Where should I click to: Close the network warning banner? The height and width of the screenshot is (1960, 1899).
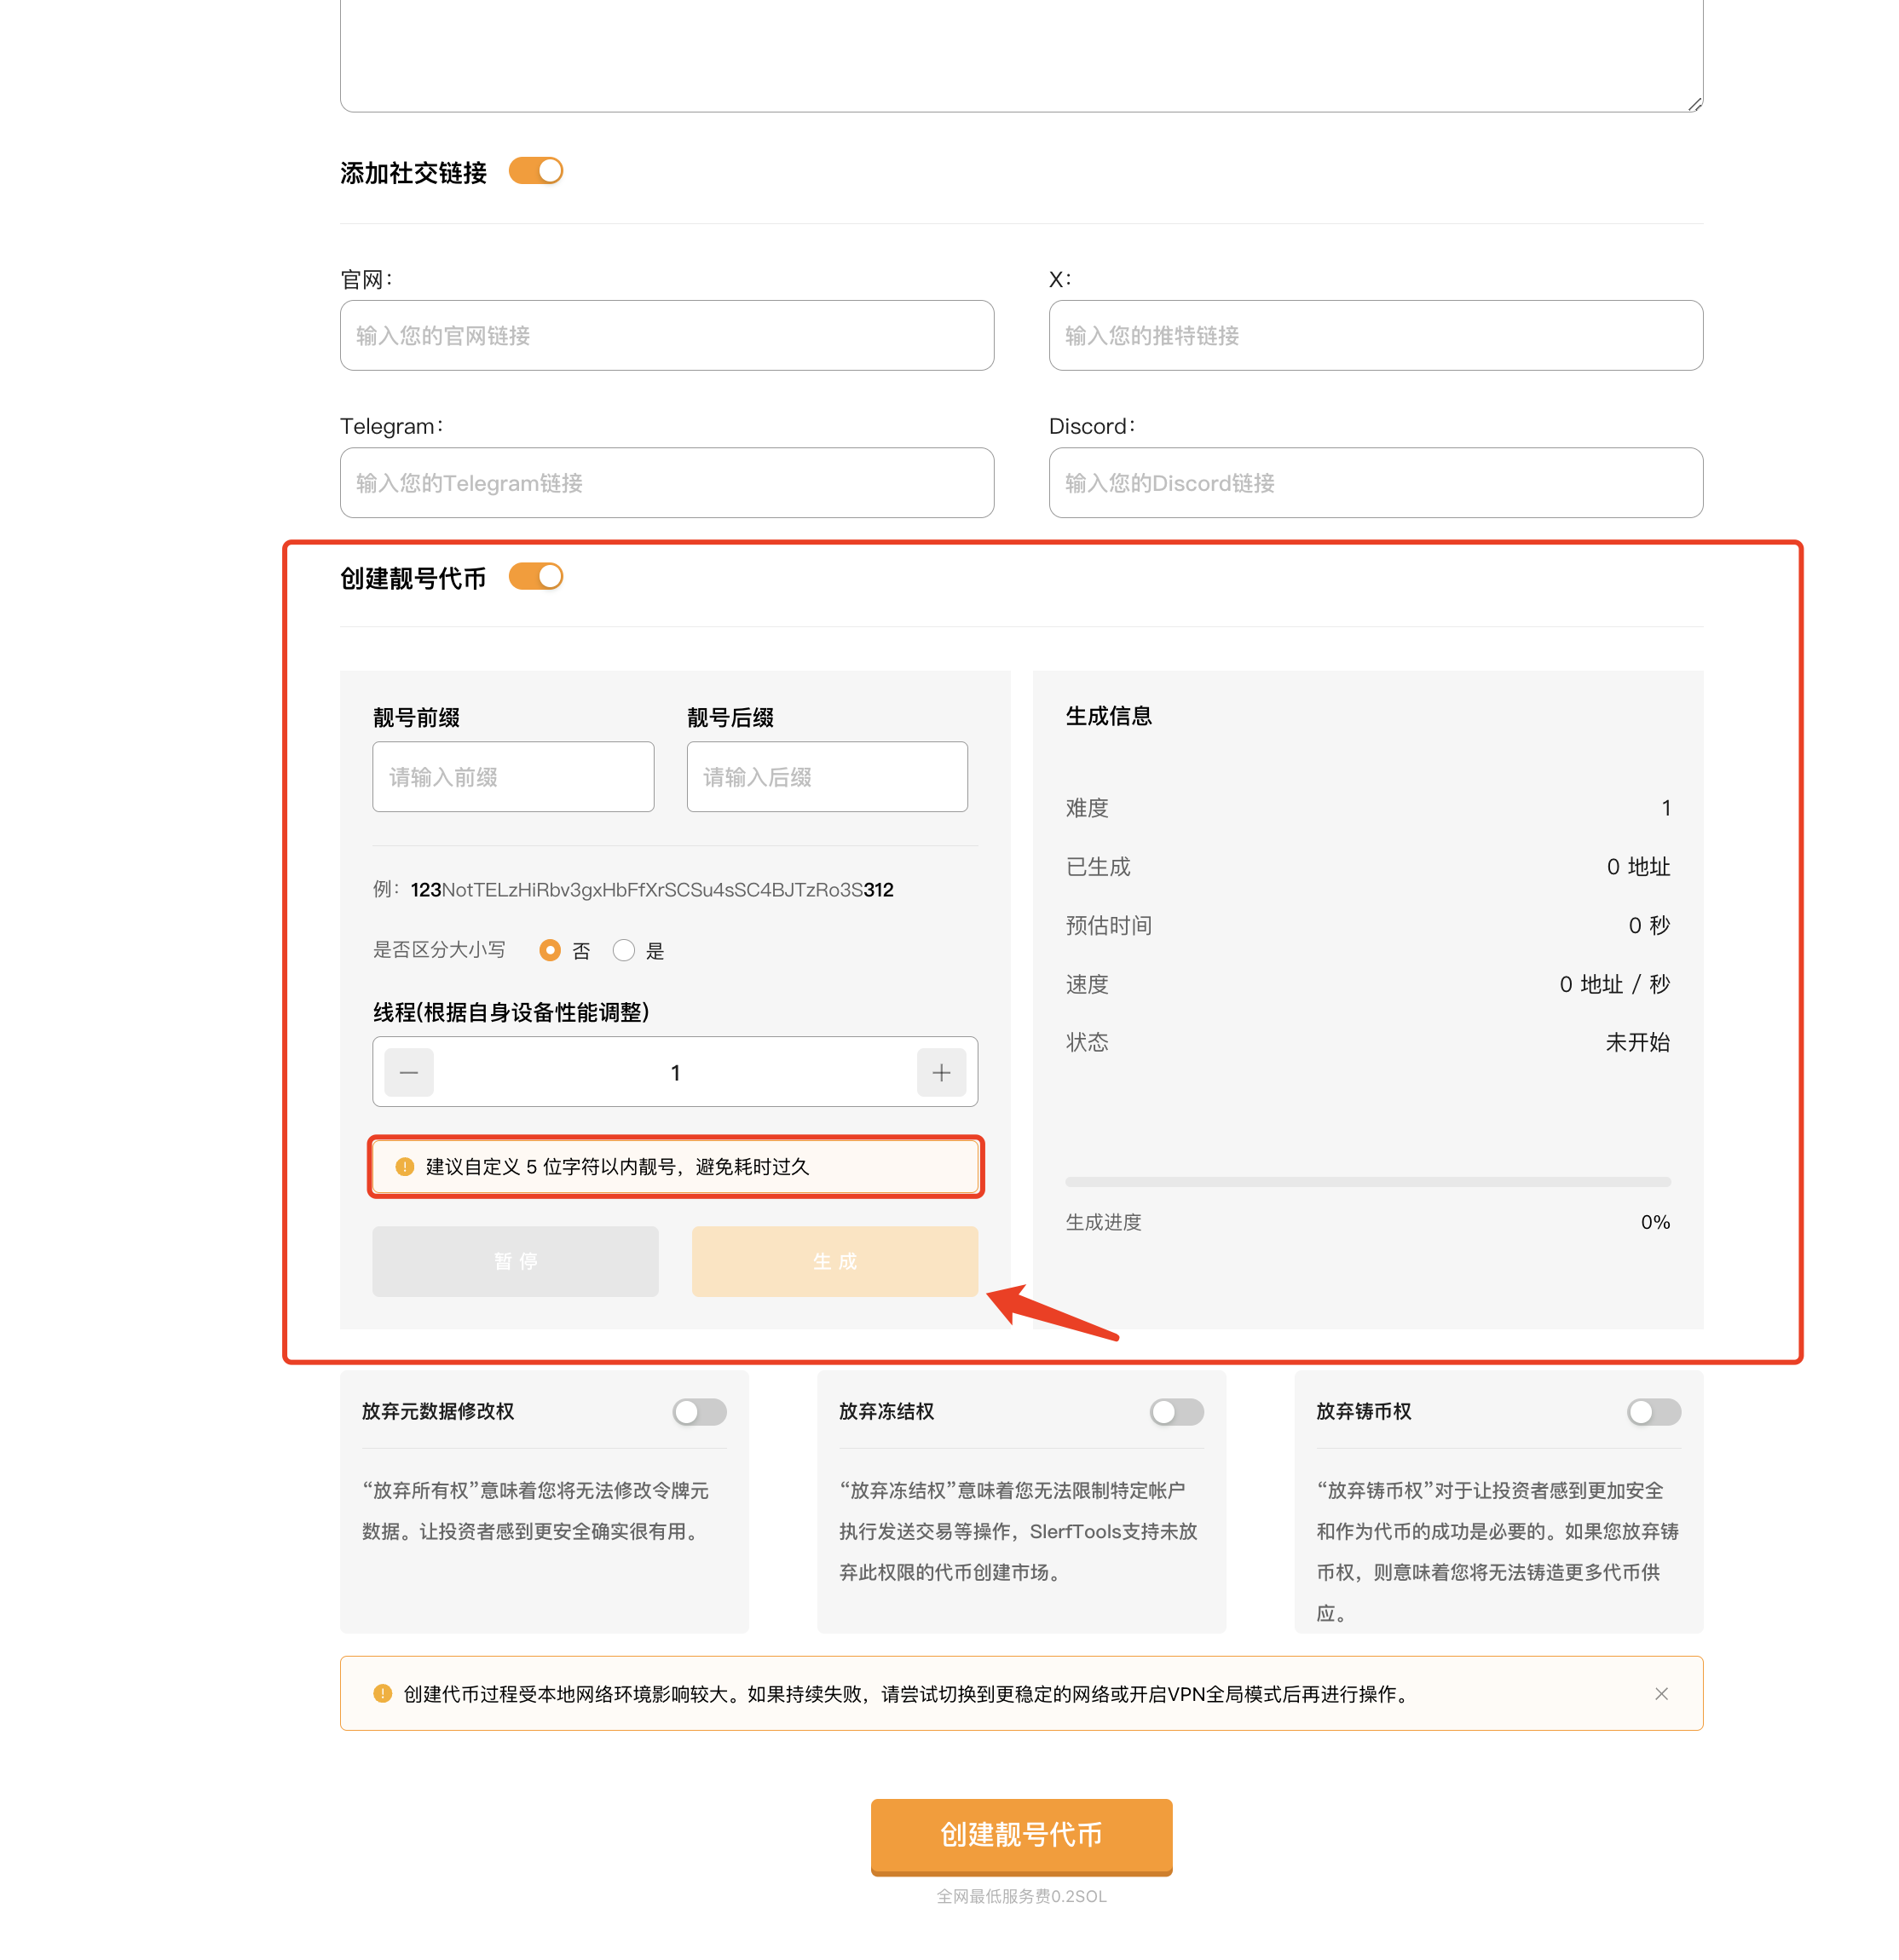pos(1660,1693)
